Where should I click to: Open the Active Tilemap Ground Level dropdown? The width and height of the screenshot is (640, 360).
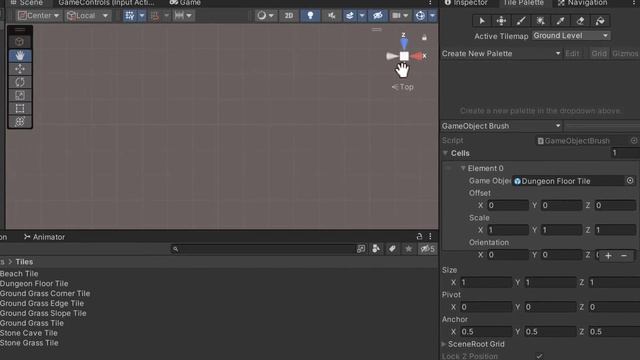click(571, 36)
